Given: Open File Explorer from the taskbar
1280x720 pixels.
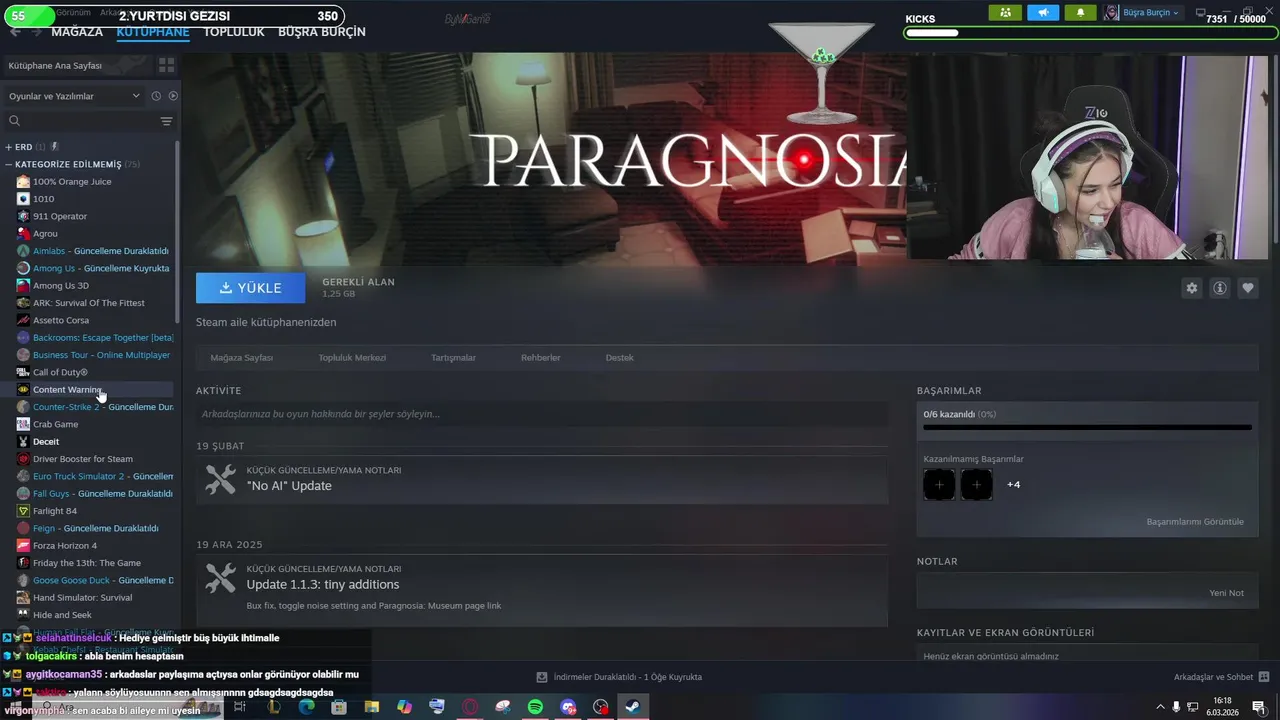Looking at the screenshot, I should pos(372,707).
